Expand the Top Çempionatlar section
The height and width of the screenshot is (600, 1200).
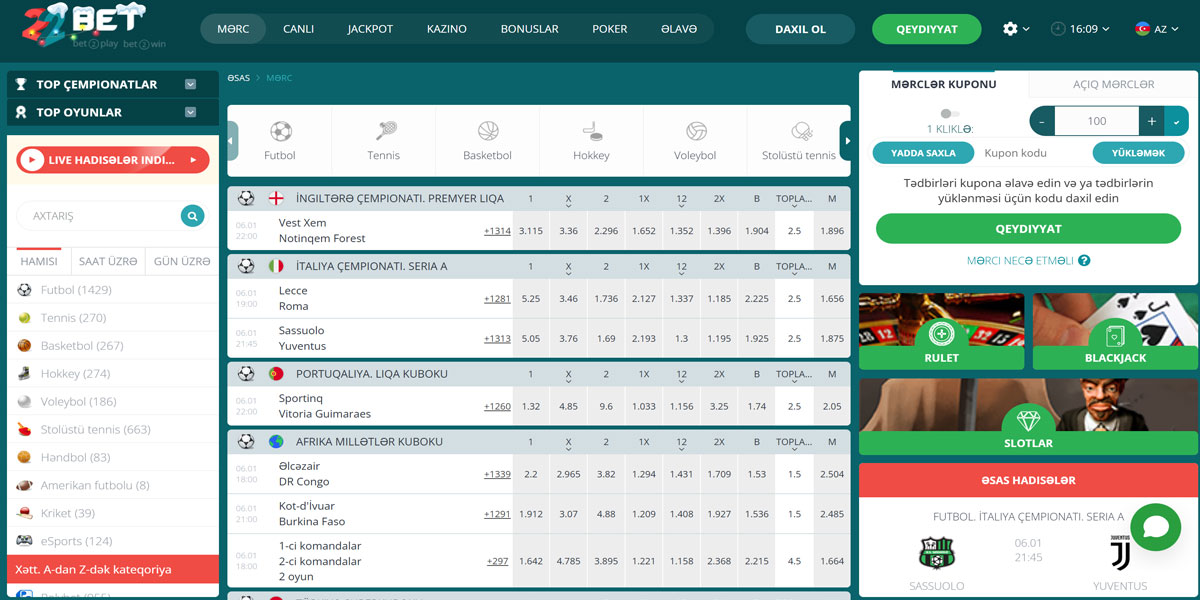(x=190, y=85)
